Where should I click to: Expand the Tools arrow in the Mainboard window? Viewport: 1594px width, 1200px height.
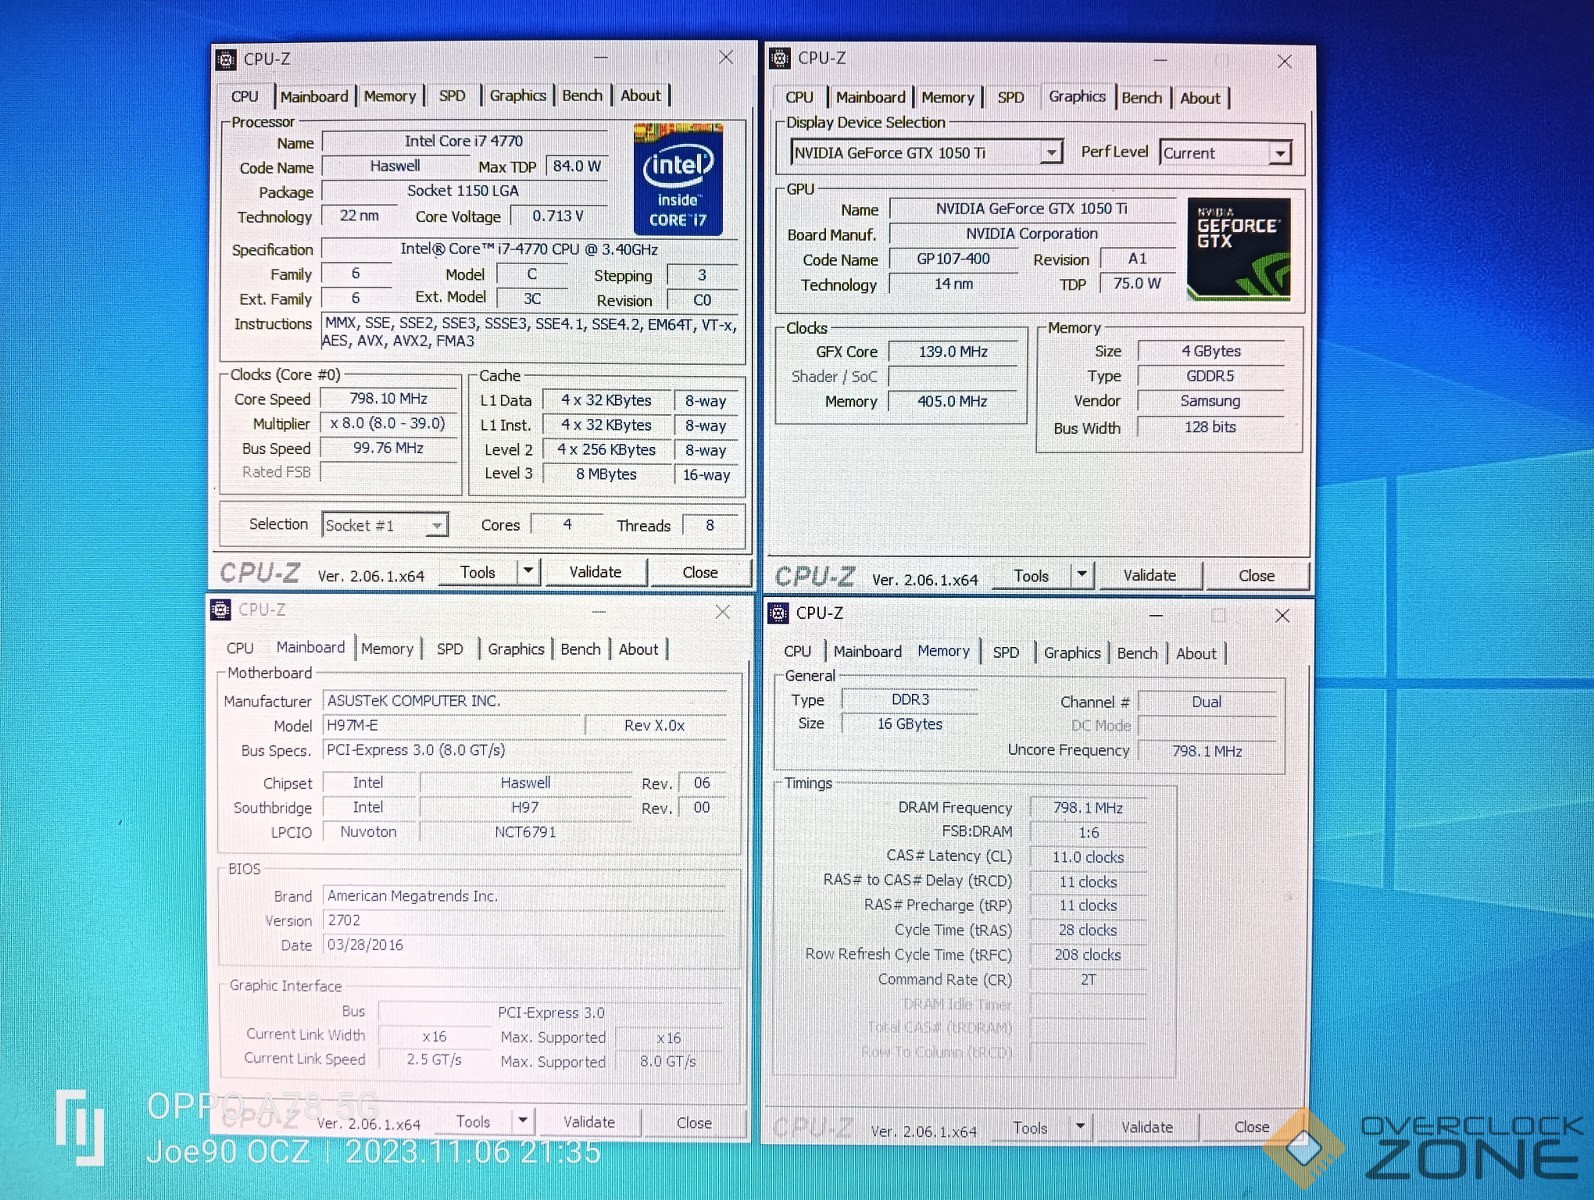click(x=523, y=1121)
